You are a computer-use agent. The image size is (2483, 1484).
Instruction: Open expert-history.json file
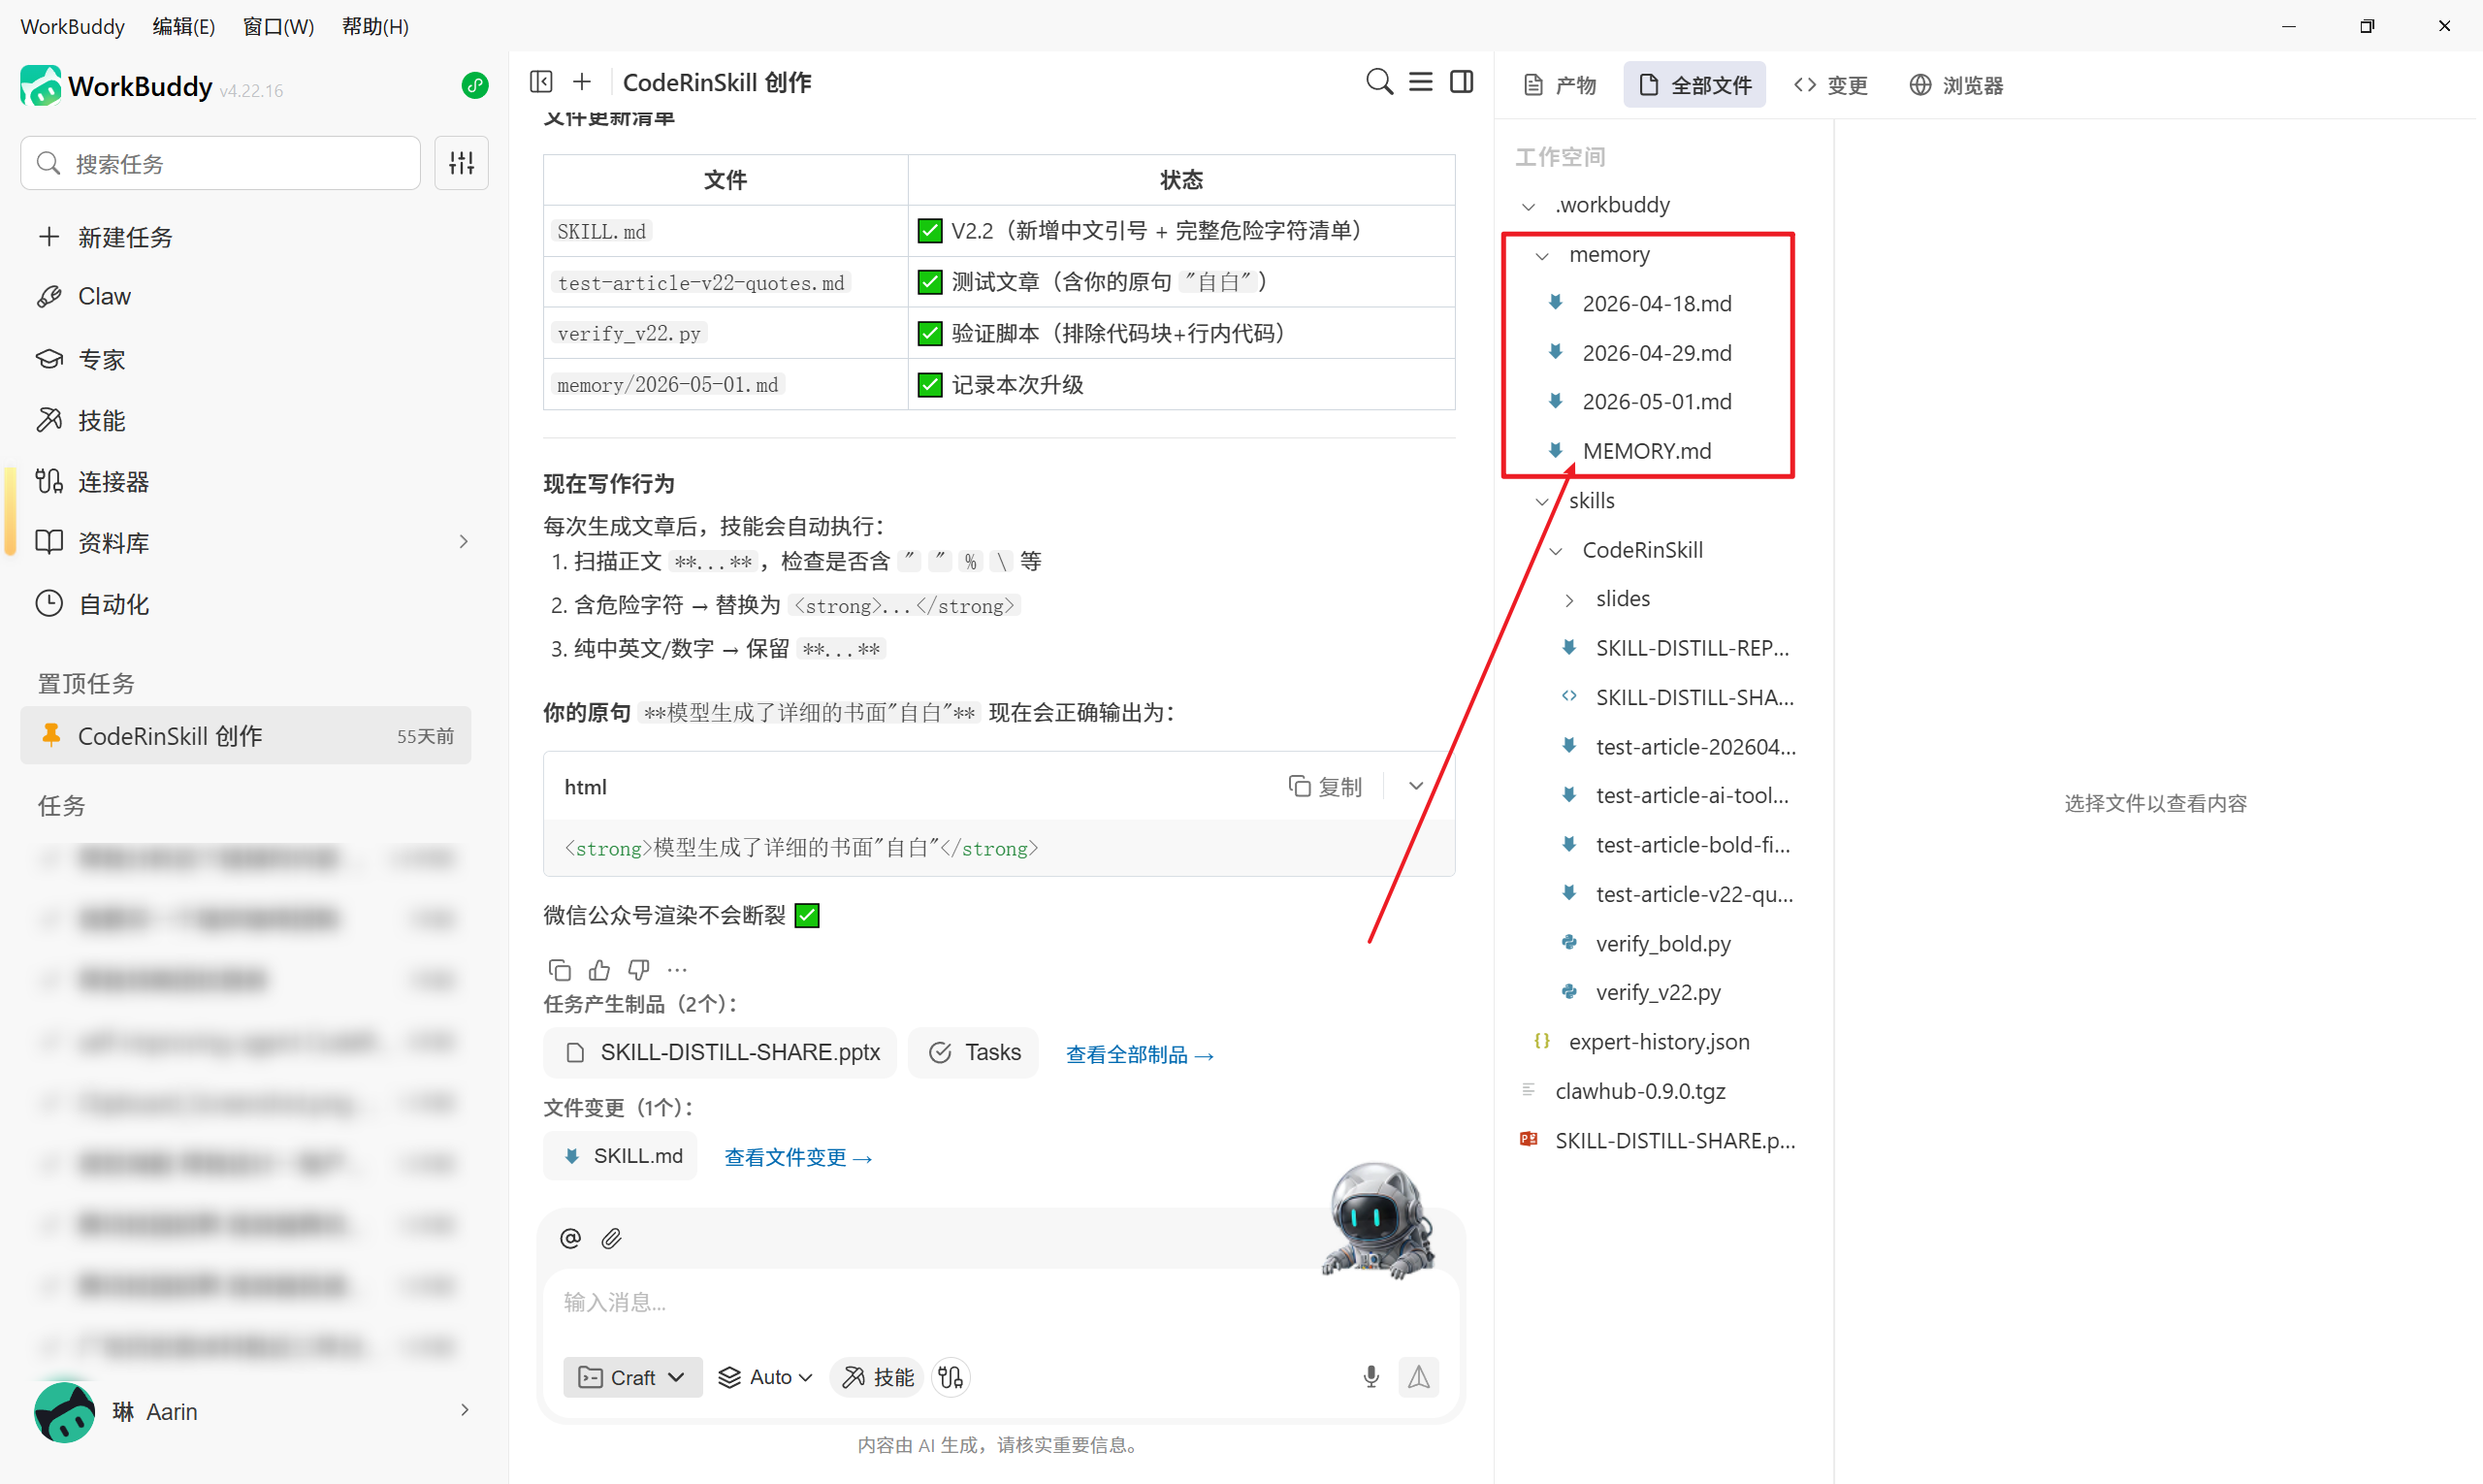pyautogui.click(x=1659, y=1041)
